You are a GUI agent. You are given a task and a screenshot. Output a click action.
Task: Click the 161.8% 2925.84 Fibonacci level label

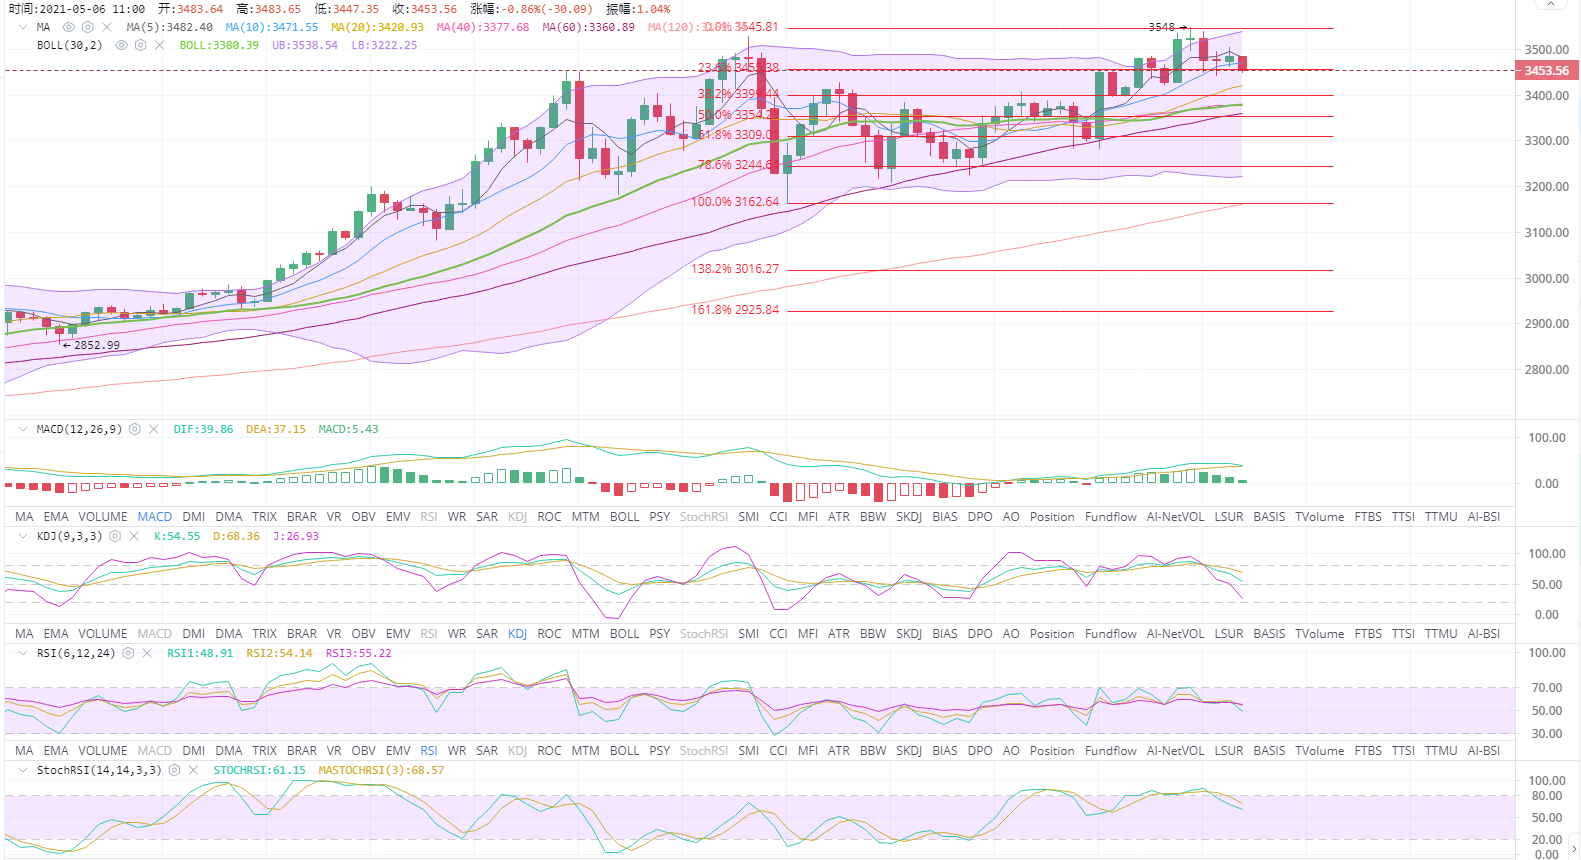click(x=735, y=310)
